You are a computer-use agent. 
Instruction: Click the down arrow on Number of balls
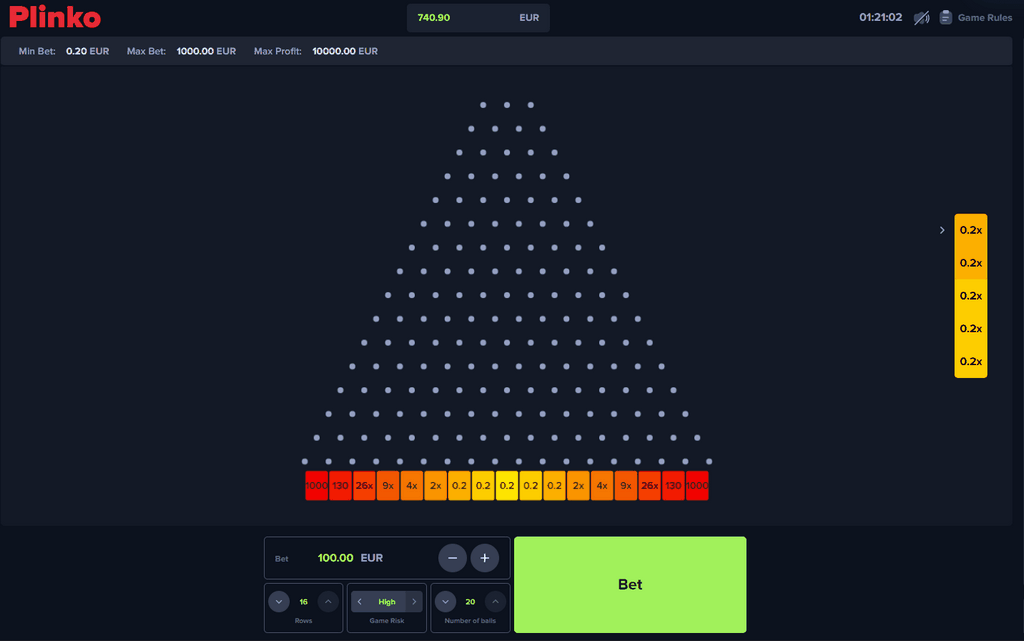pyautogui.click(x=445, y=601)
